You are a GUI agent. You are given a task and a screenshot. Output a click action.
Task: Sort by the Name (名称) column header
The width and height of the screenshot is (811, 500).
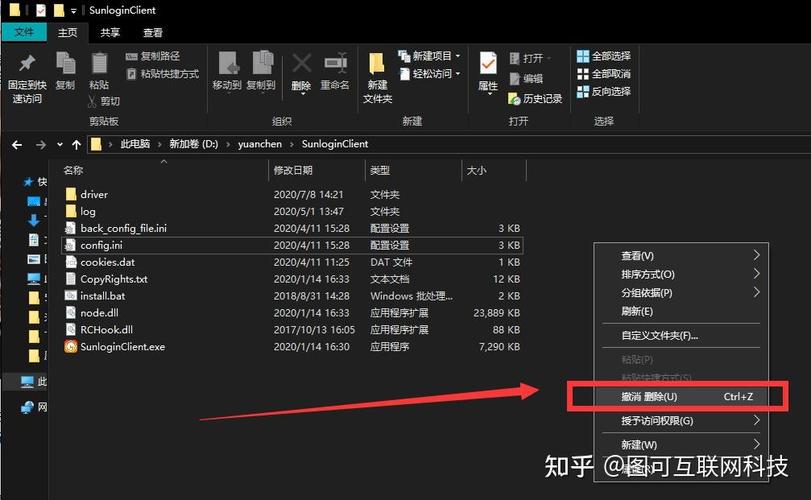pyautogui.click(x=73, y=170)
